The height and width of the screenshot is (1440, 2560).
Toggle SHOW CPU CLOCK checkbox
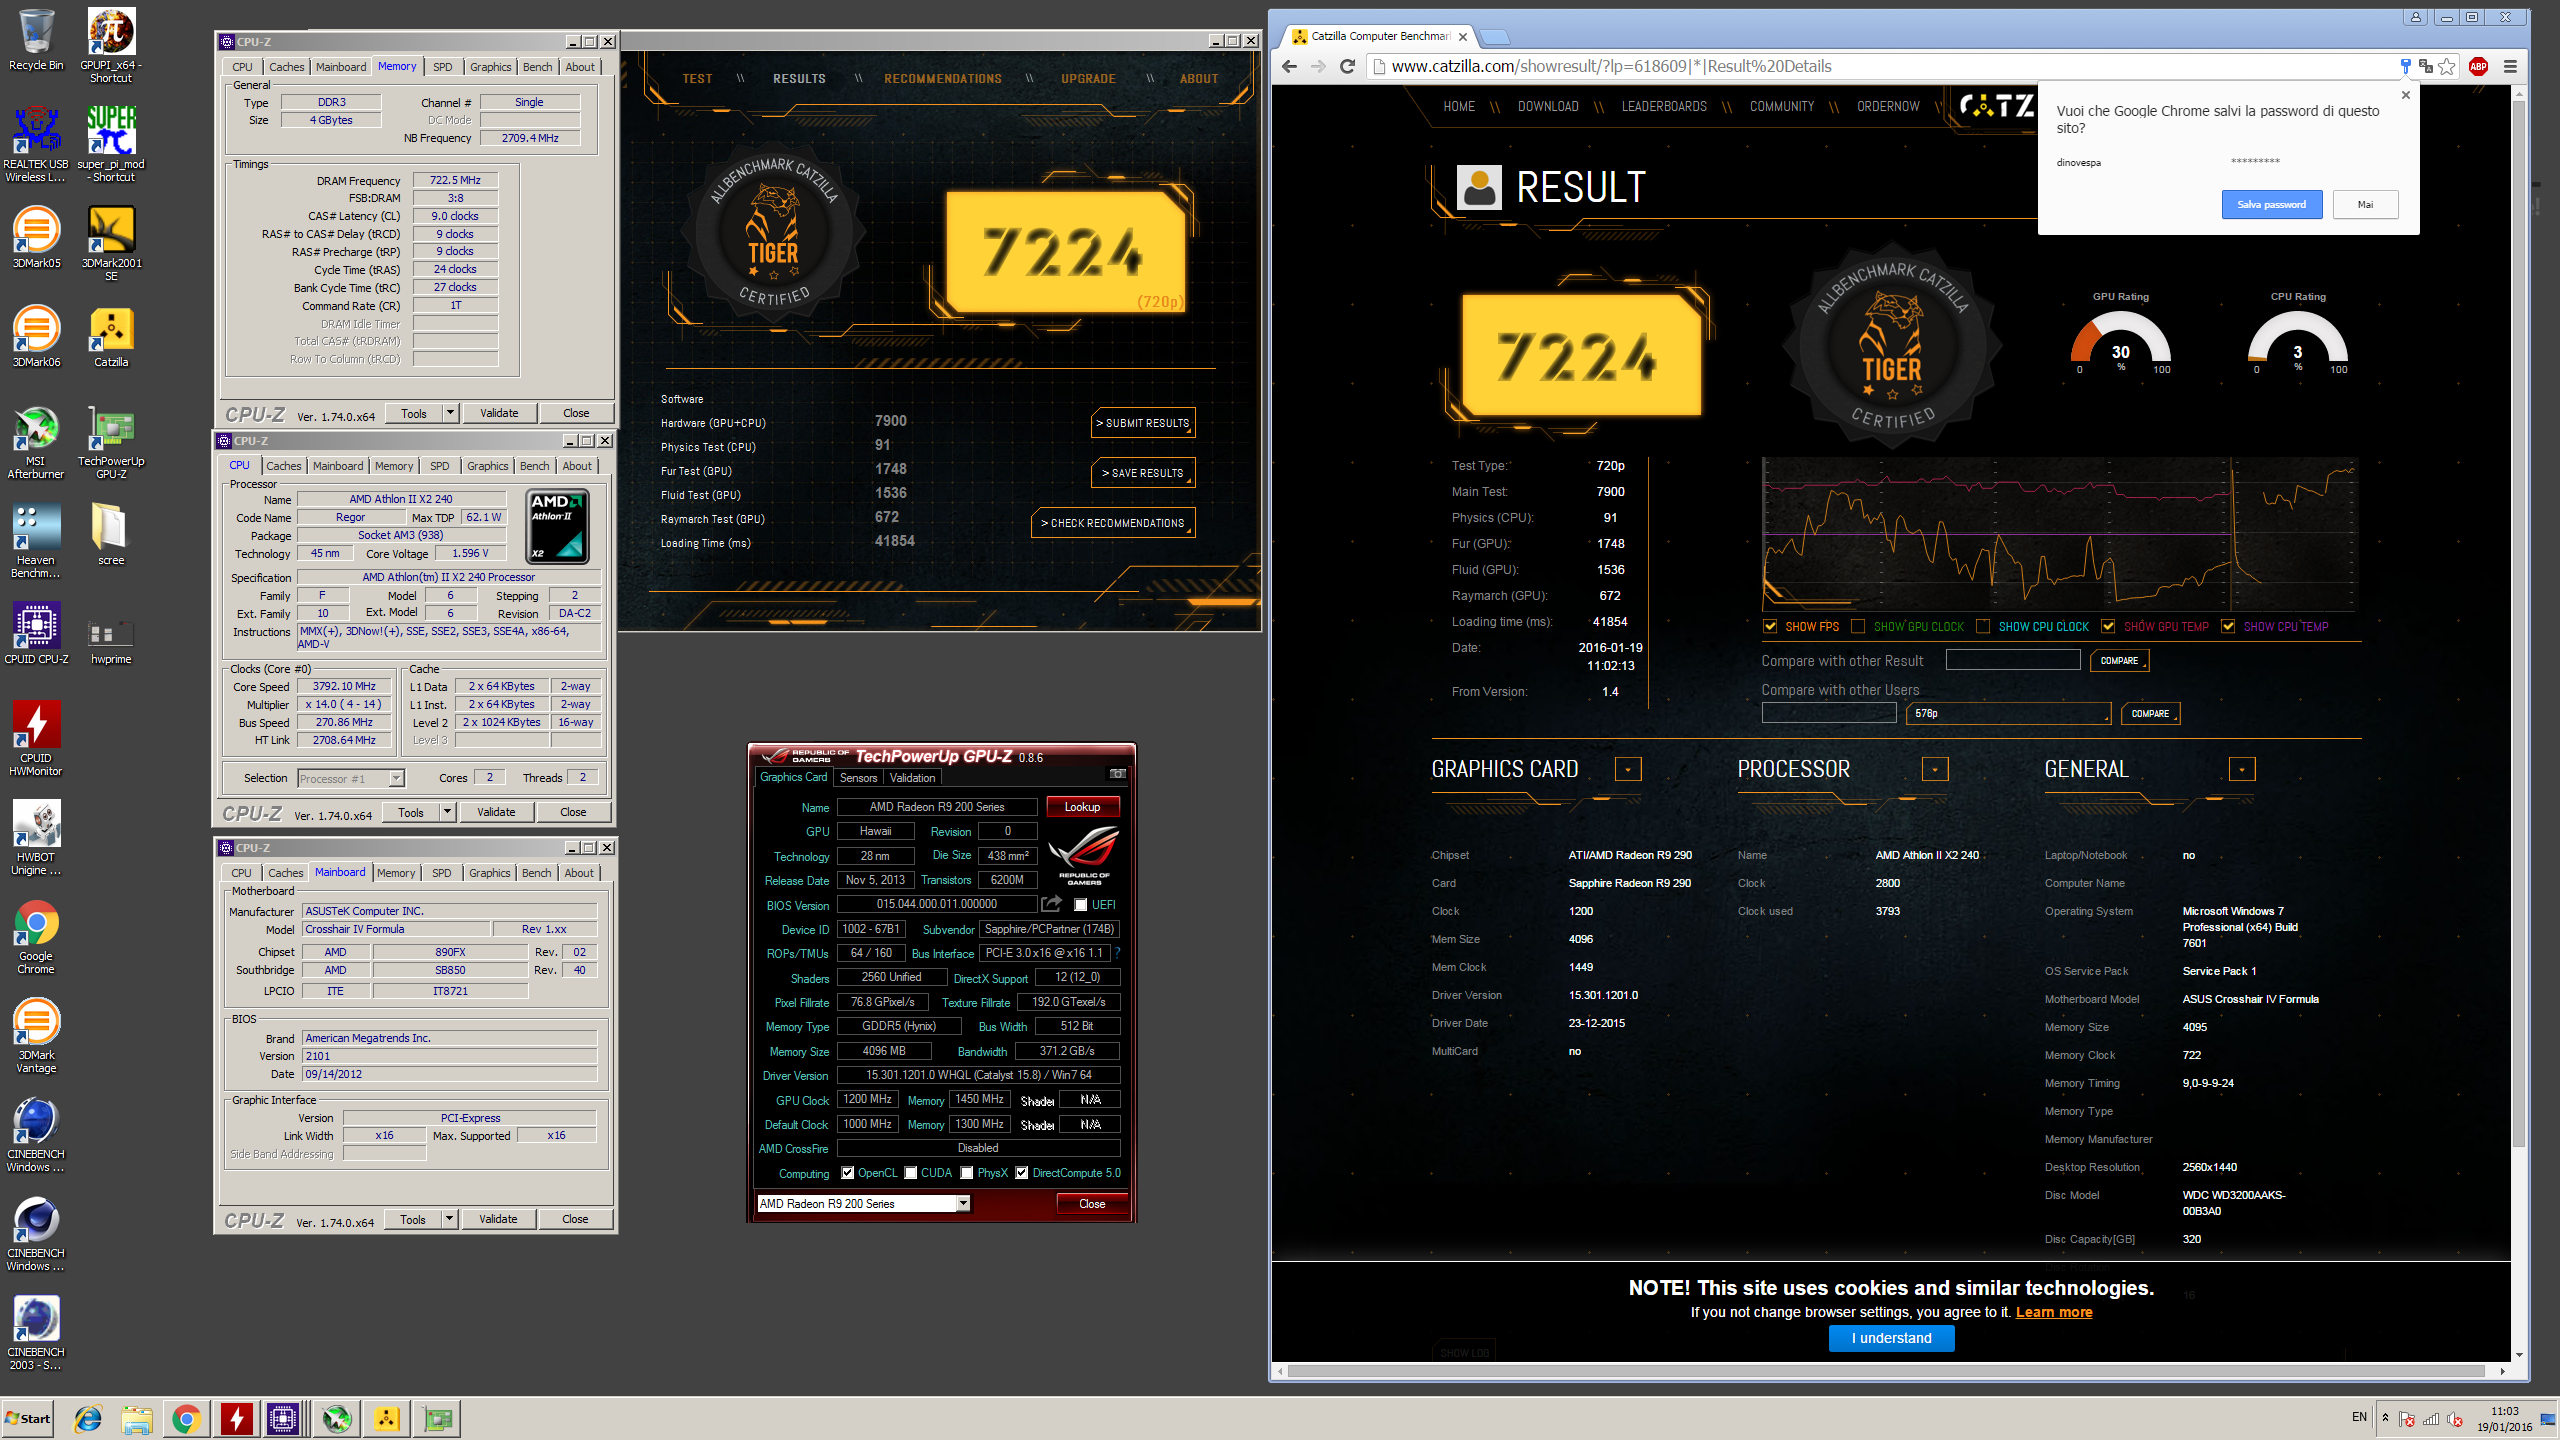[1983, 627]
